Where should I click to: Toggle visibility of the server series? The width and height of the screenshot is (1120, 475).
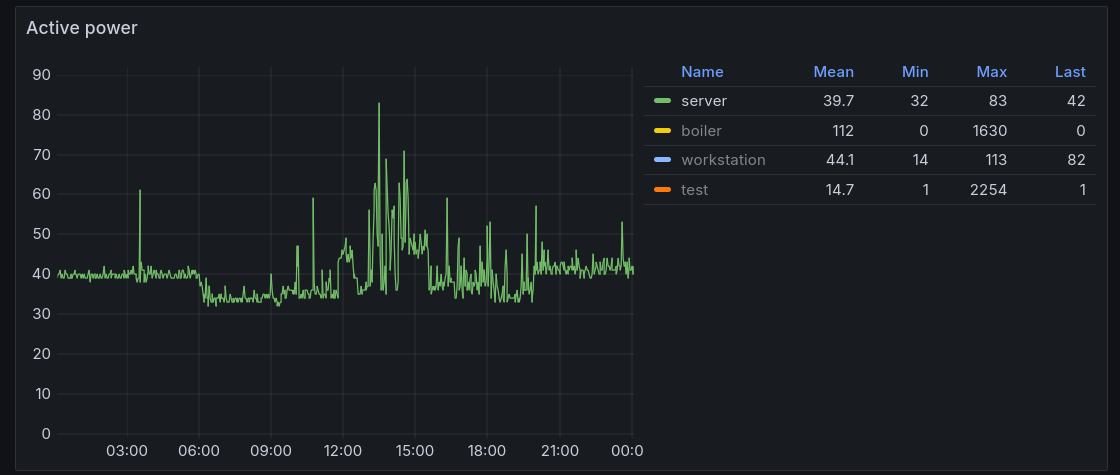tap(704, 101)
